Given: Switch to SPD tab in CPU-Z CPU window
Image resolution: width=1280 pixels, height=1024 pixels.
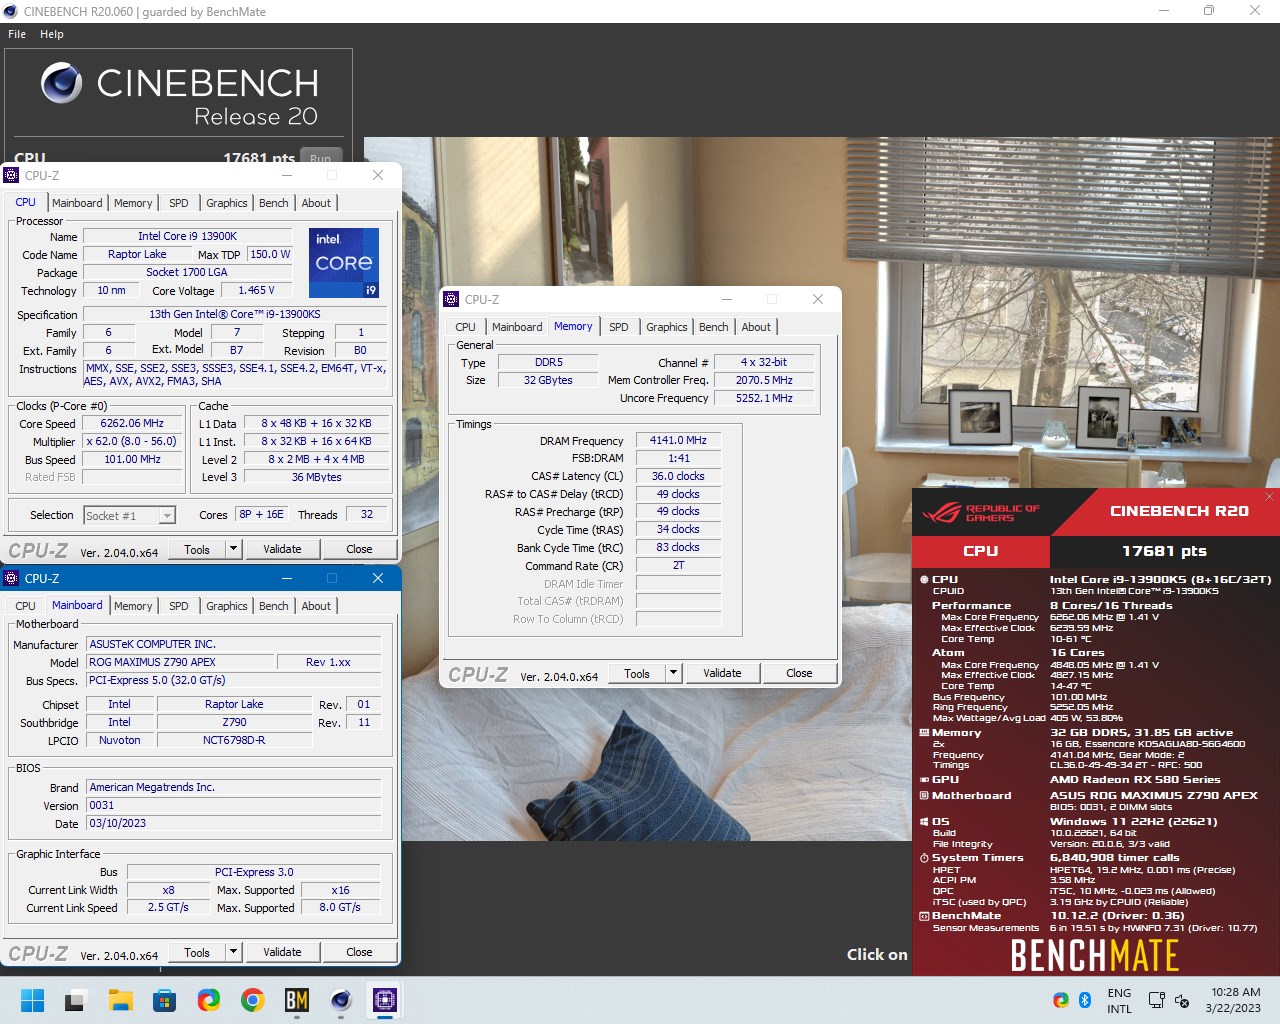Looking at the screenshot, I should click(x=179, y=203).
